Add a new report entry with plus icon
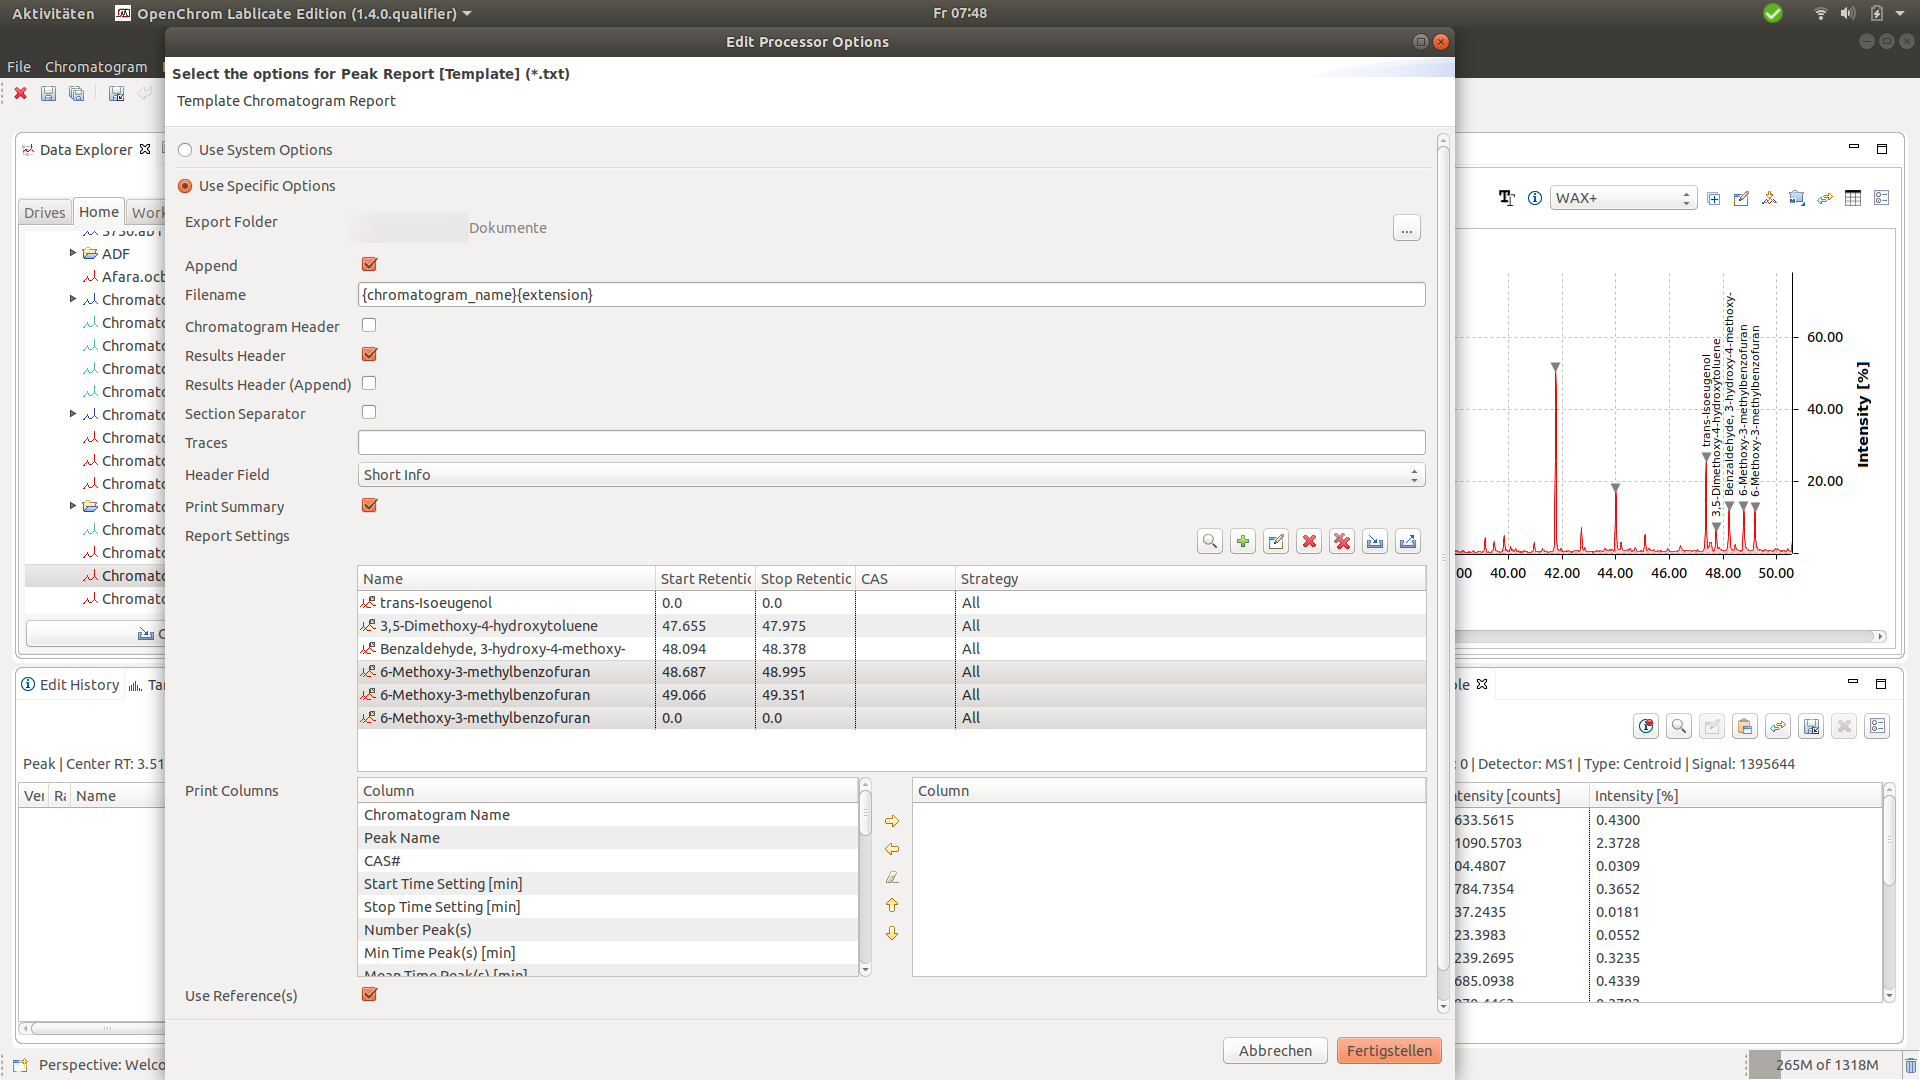The width and height of the screenshot is (1920, 1080). pos(1242,541)
